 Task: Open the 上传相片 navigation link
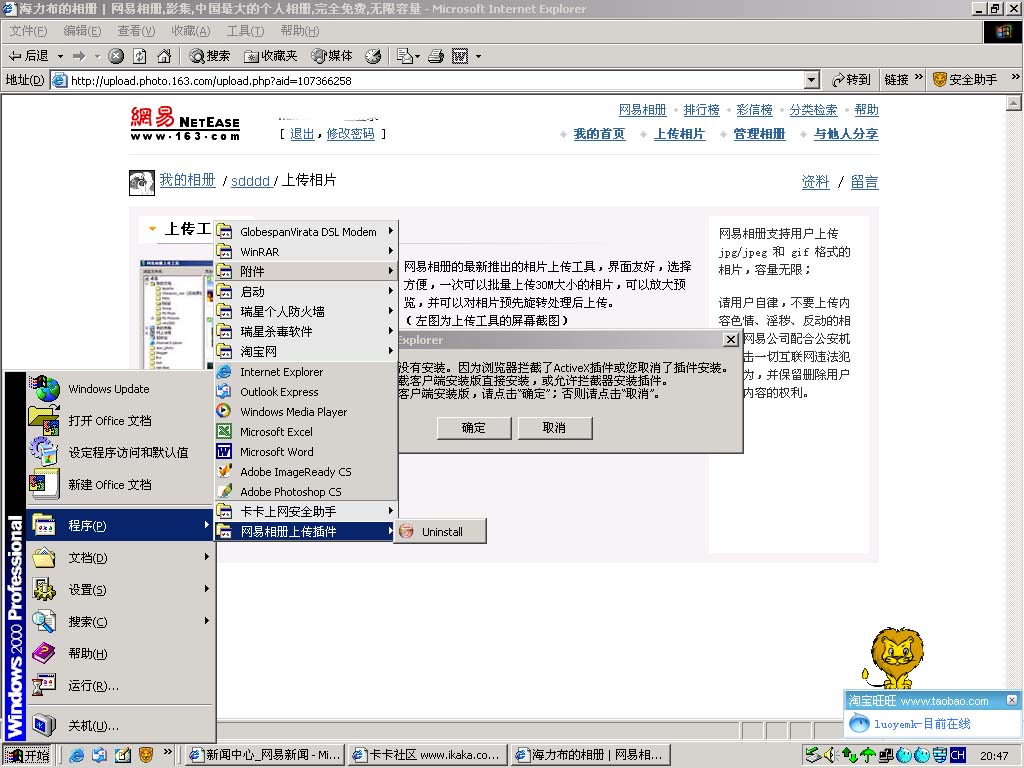click(x=679, y=134)
